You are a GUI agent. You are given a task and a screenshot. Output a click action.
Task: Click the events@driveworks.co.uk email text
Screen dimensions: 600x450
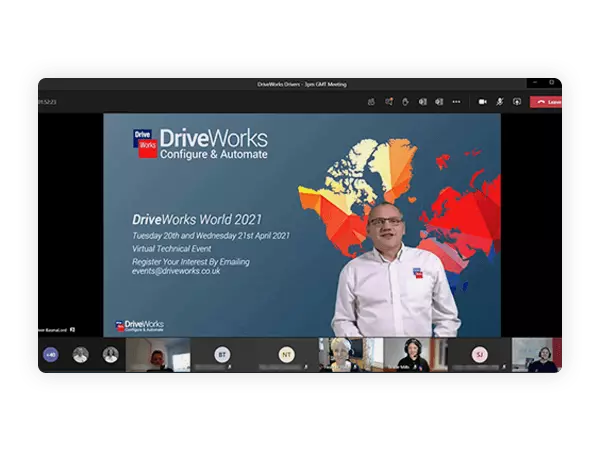[x=176, y=271]
